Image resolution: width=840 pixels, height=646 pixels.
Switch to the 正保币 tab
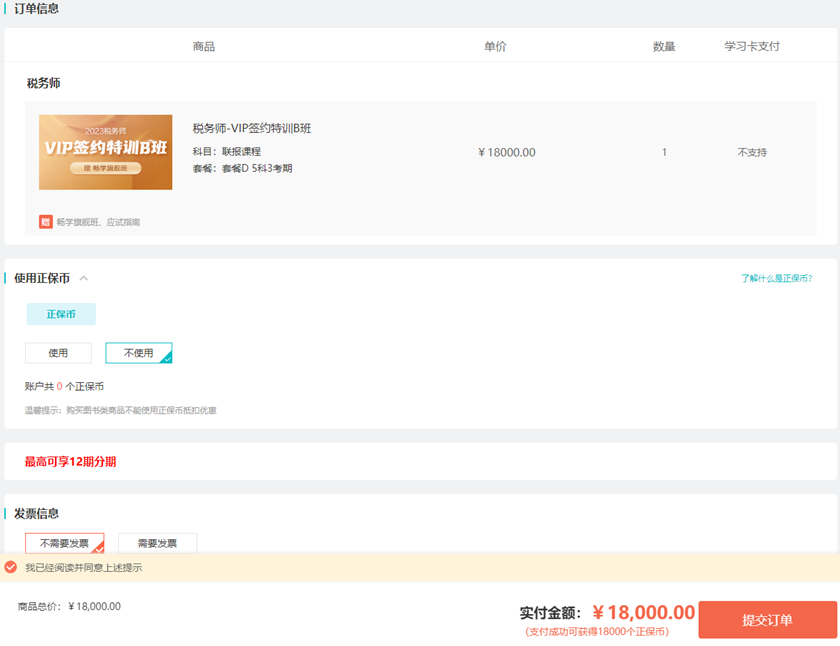click(x=61, y=314)
